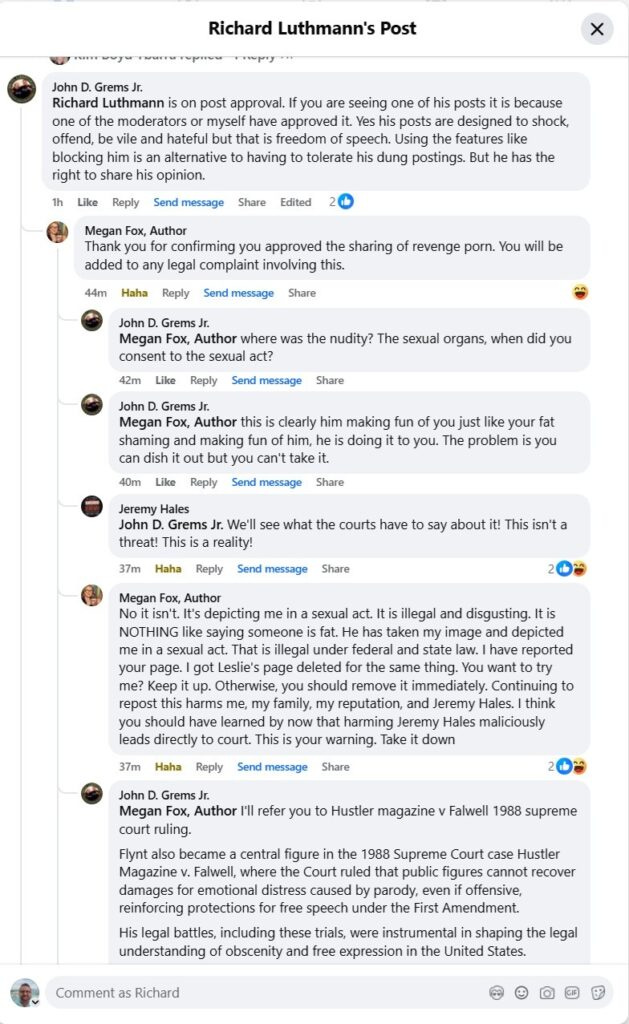Attach a photo with the camera icon

click(548, 992)
